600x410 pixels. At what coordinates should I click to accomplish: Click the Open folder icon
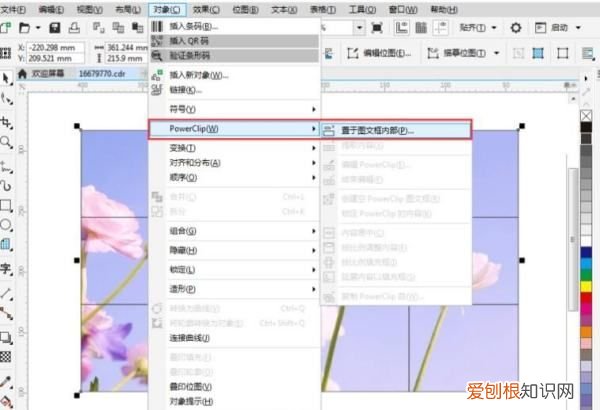click(x=24, y=28)
